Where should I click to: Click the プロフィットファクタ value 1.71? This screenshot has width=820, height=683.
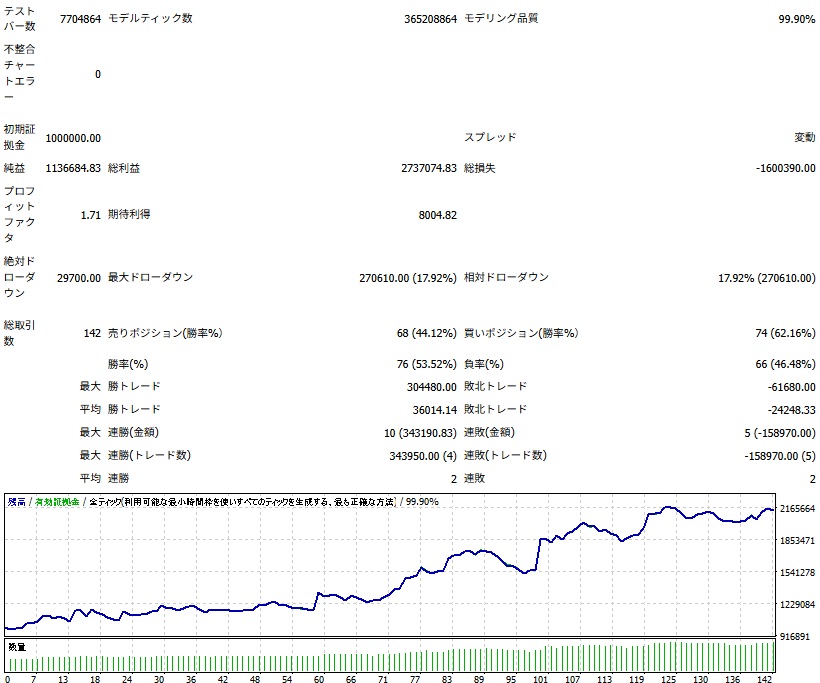[x=90, y=214]
